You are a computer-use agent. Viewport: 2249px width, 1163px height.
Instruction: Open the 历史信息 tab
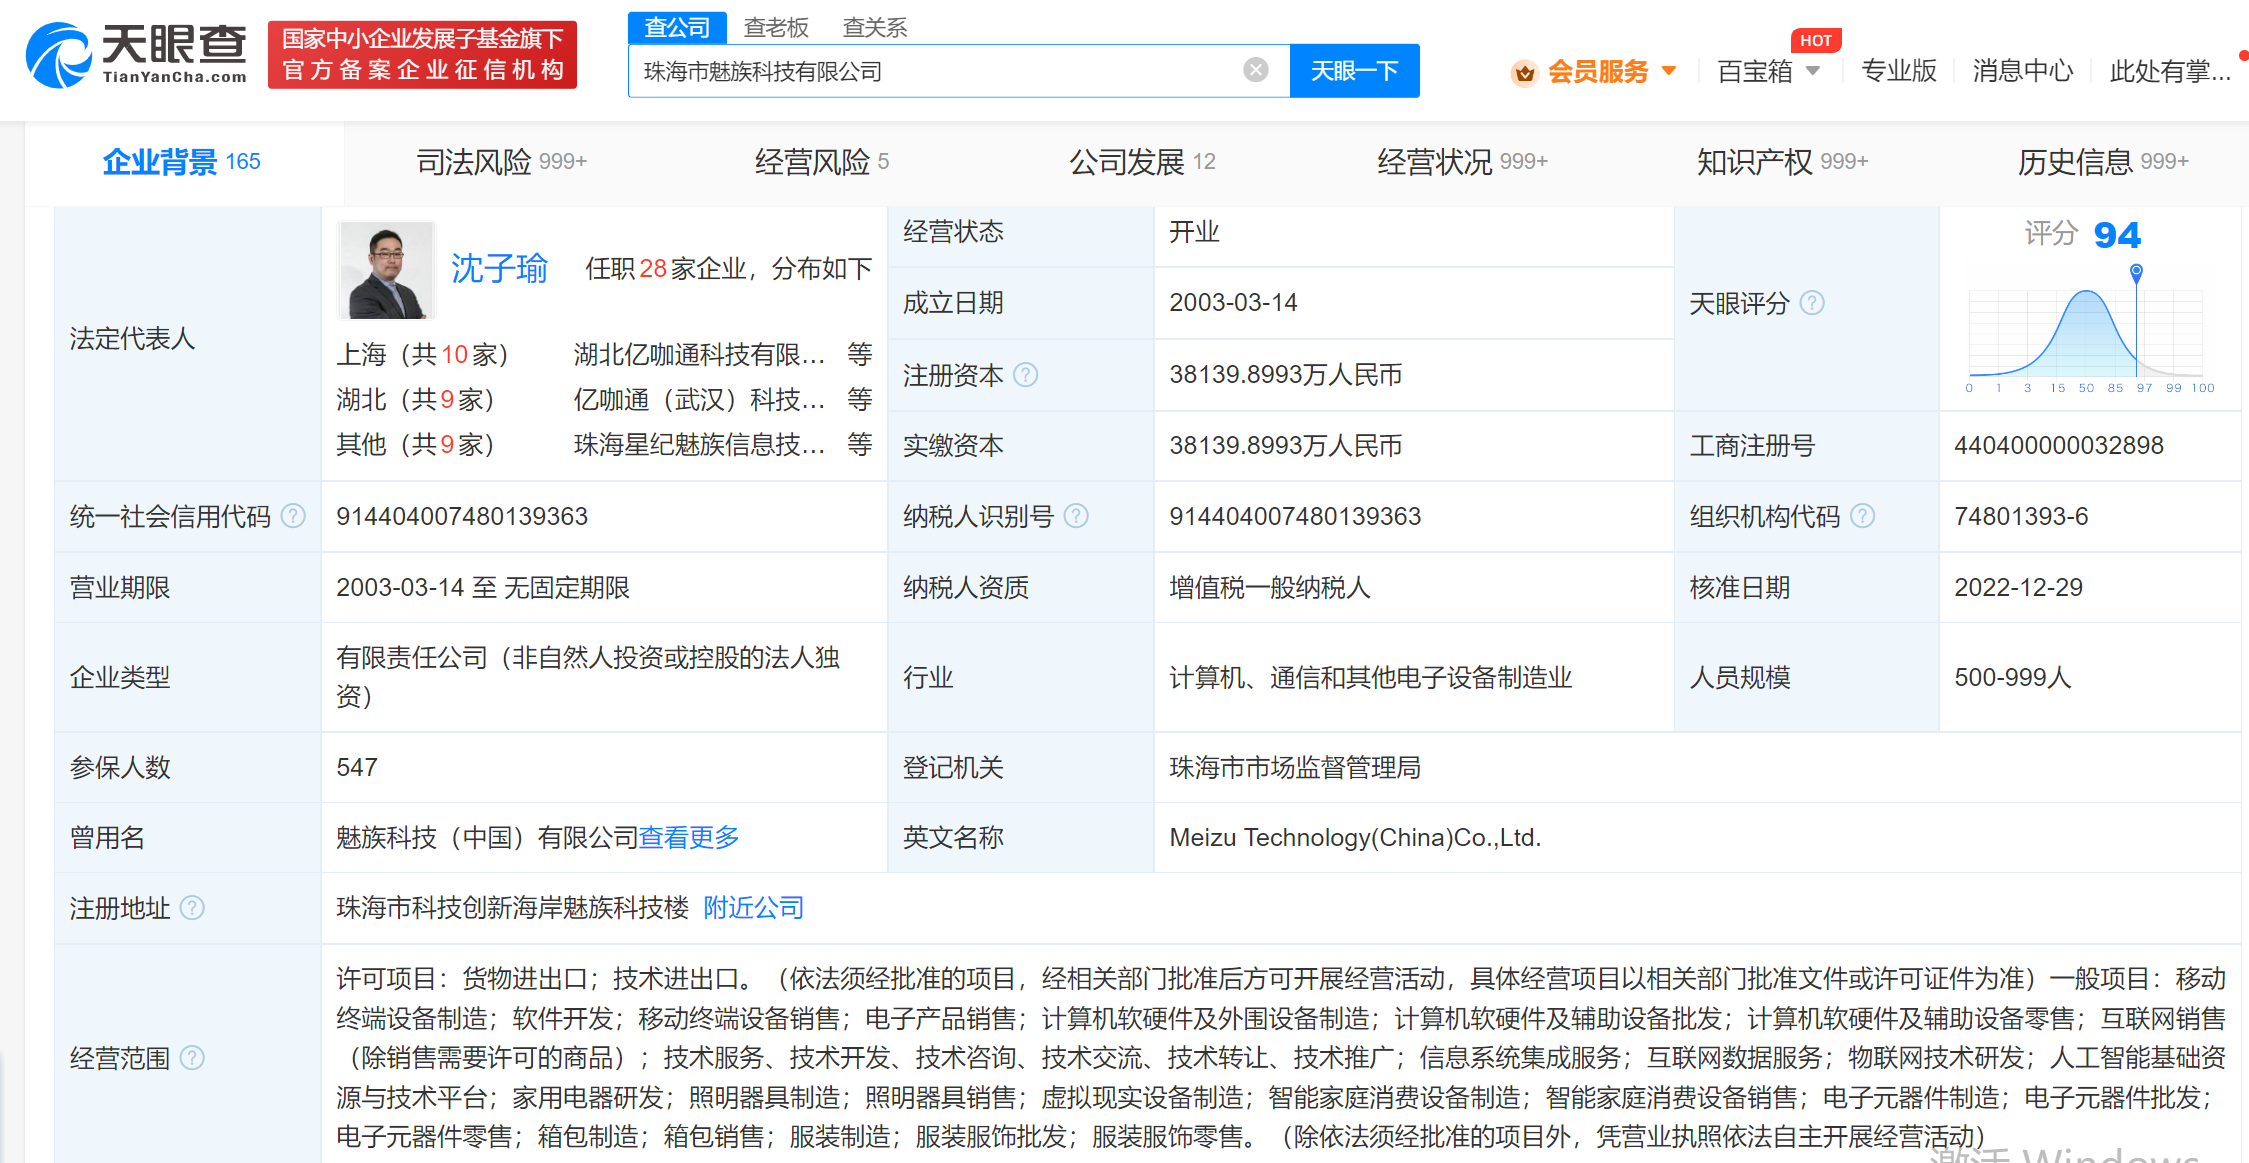pyautogui.click(x=2103, y=162)
